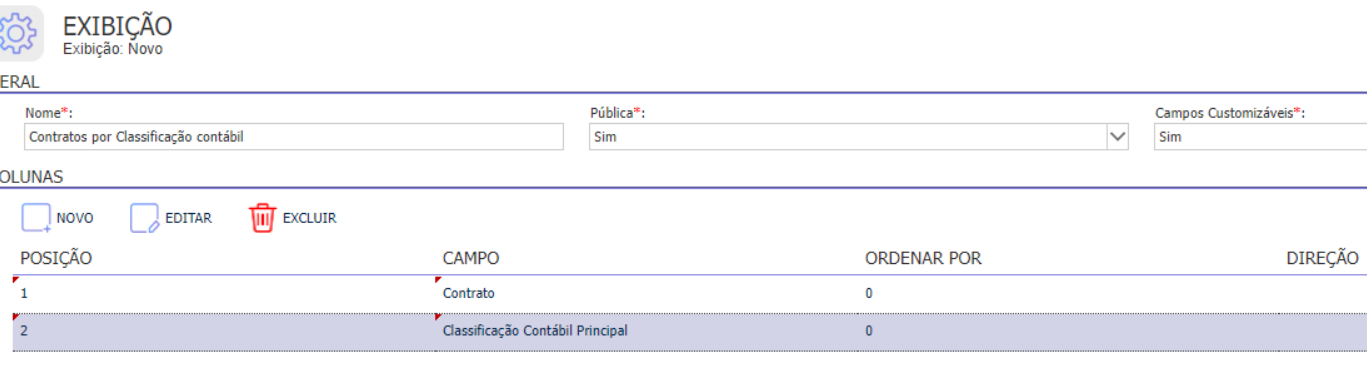This screenshot has width=1367, height=371.
Task: Click the red EXCLUIR trash icon
Action: point(262,218)
